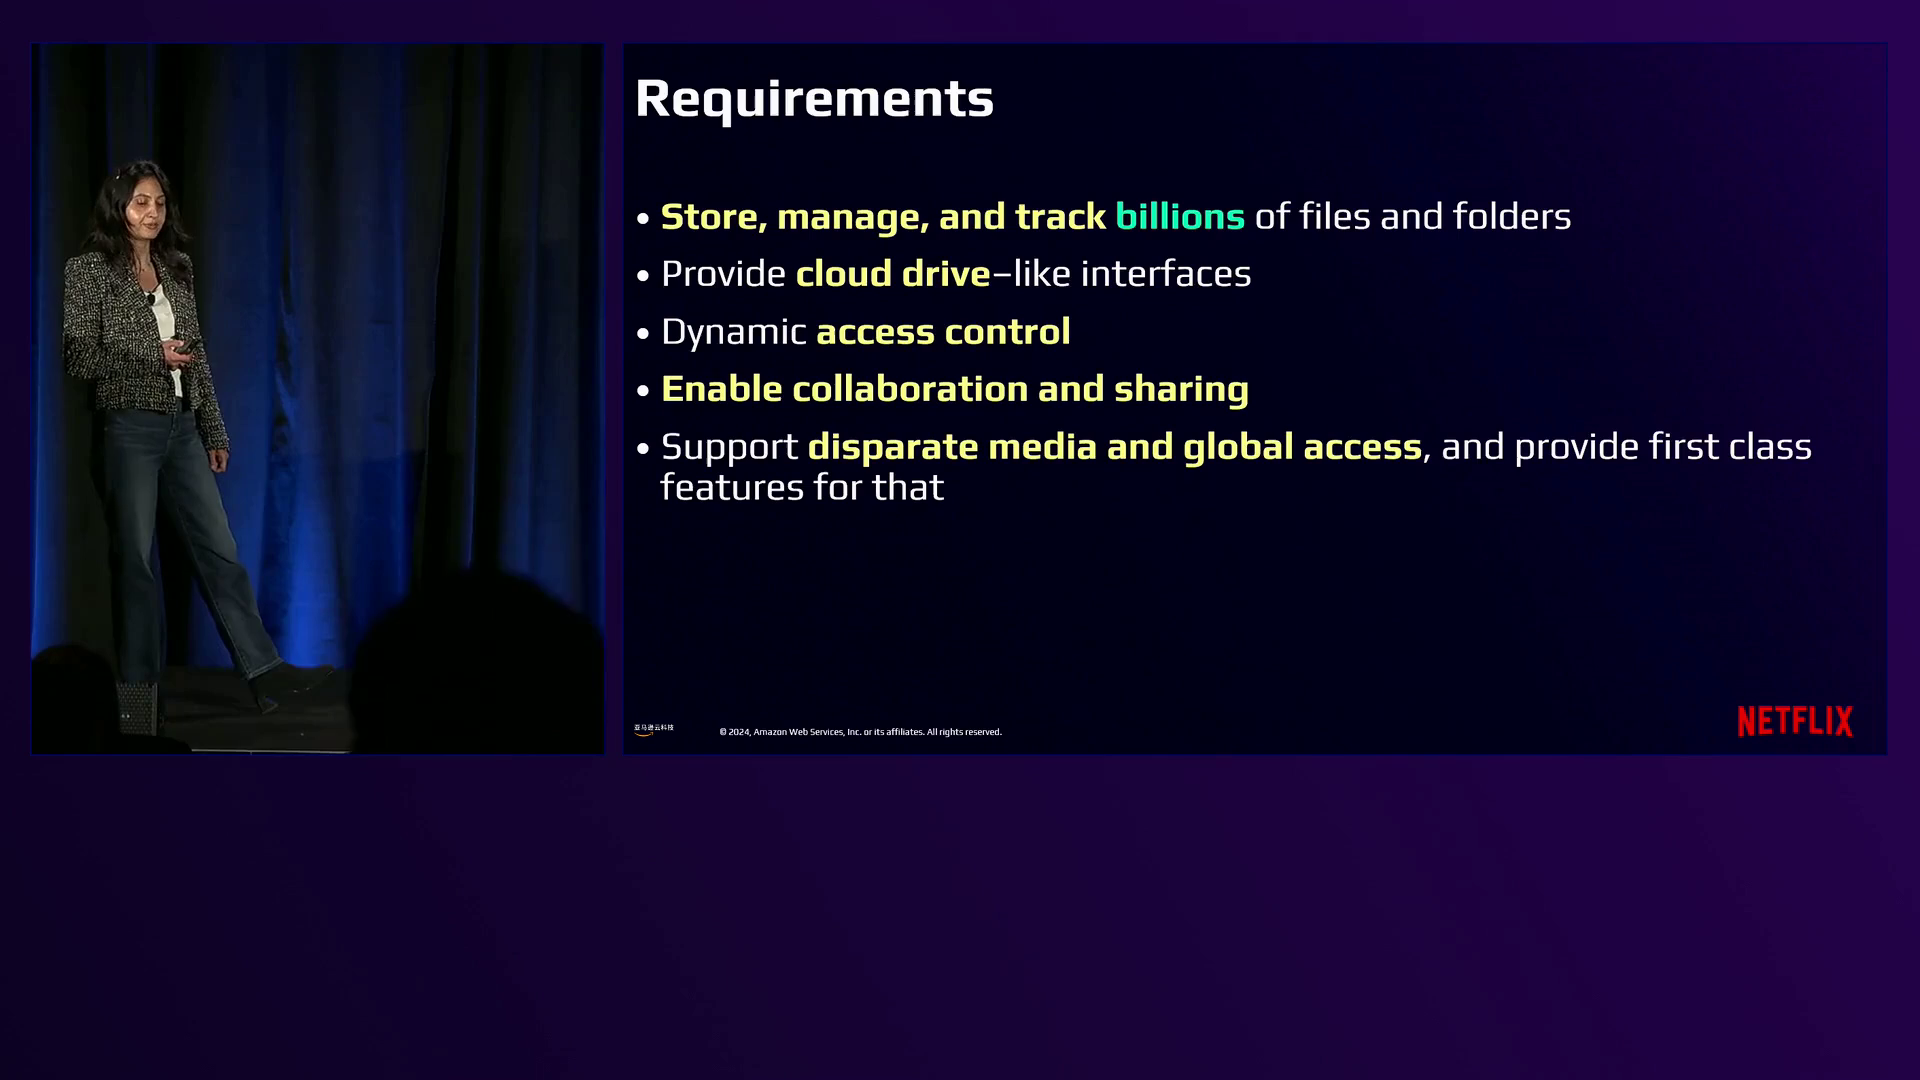The image size is (1920, 1080).
Task: Click the bullet dot before Store
Action: (x=643, y=218)
